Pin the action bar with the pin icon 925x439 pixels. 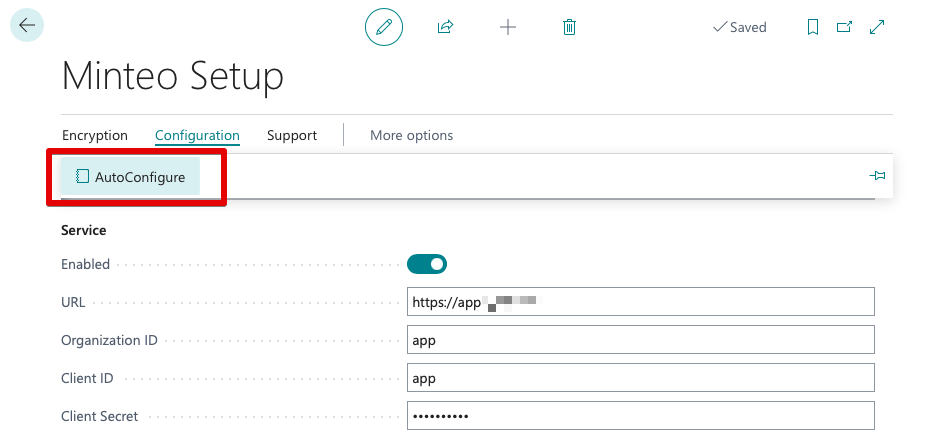point(877,176)
